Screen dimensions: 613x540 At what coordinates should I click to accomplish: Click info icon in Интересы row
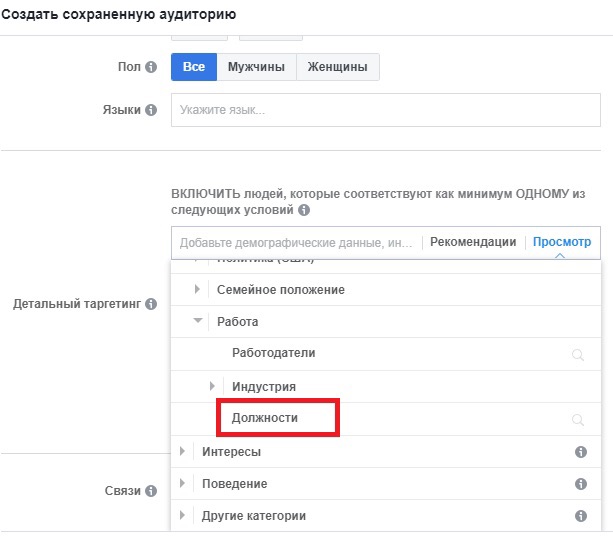(580, 452)
